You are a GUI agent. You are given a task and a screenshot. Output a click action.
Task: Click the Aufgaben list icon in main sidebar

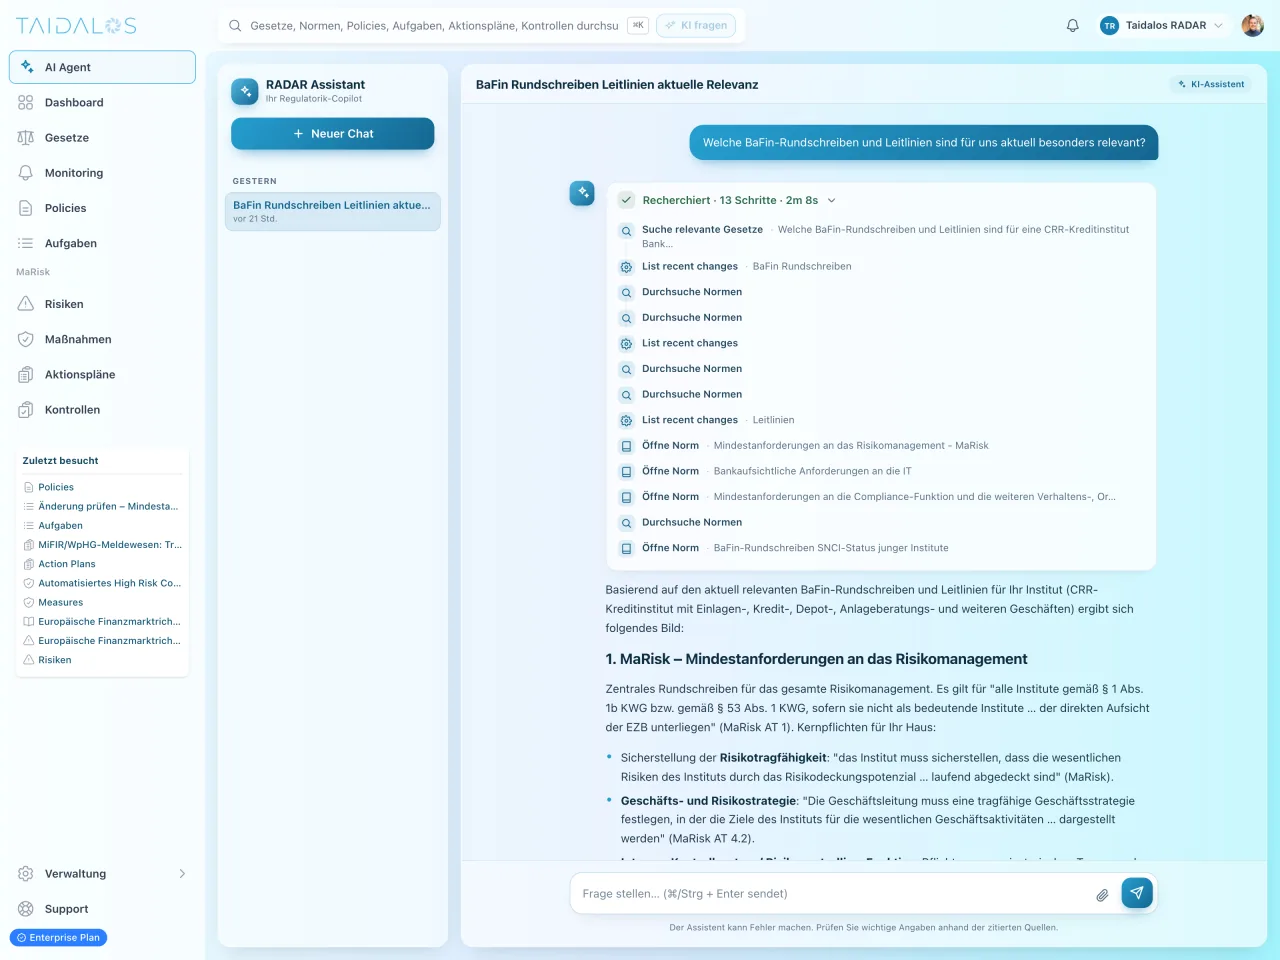(26, 243)
